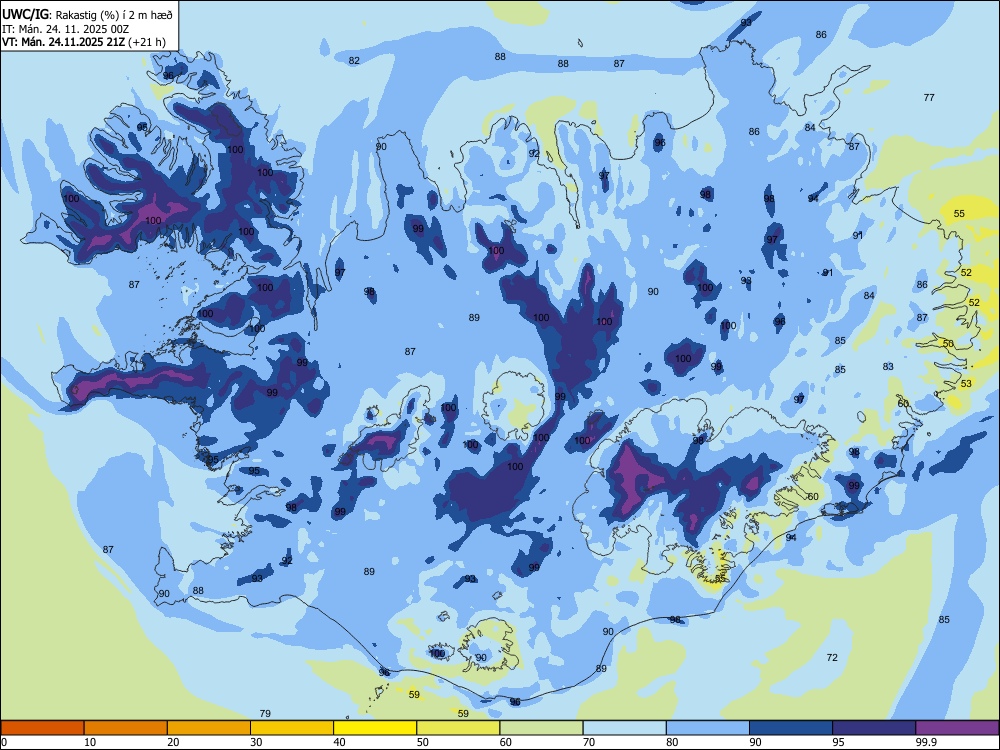Click the map value '77' in the northeast sea
This screenshot has width=1000, height=750.
coord(929,98)
